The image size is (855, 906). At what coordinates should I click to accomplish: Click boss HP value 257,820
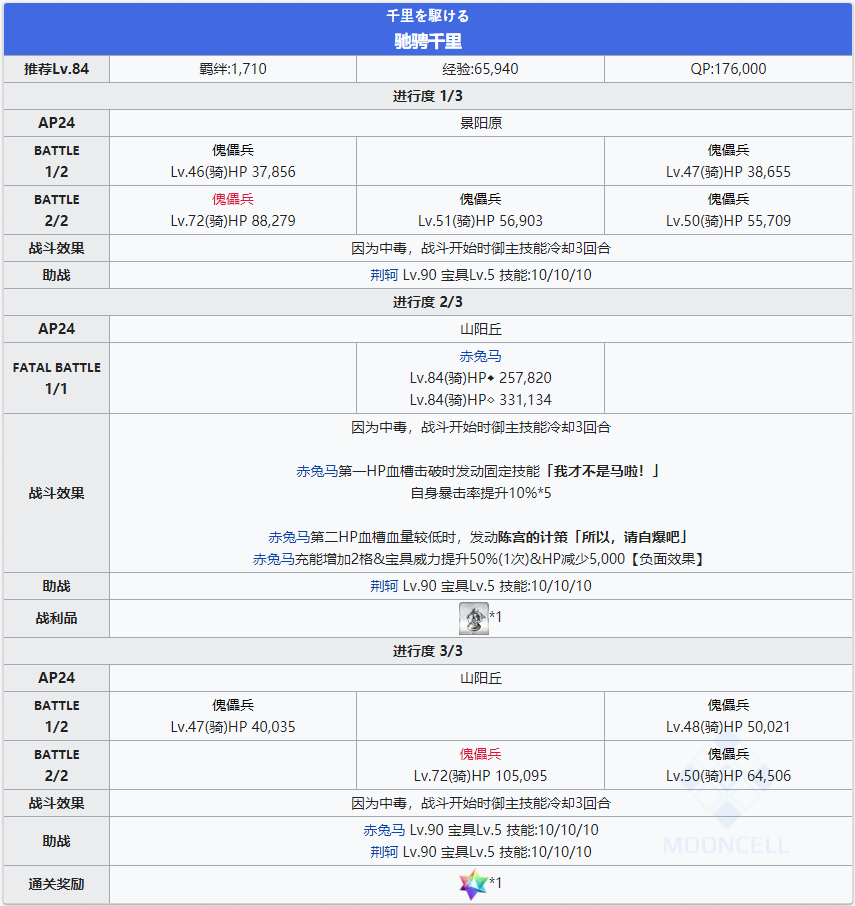point(525,378)
